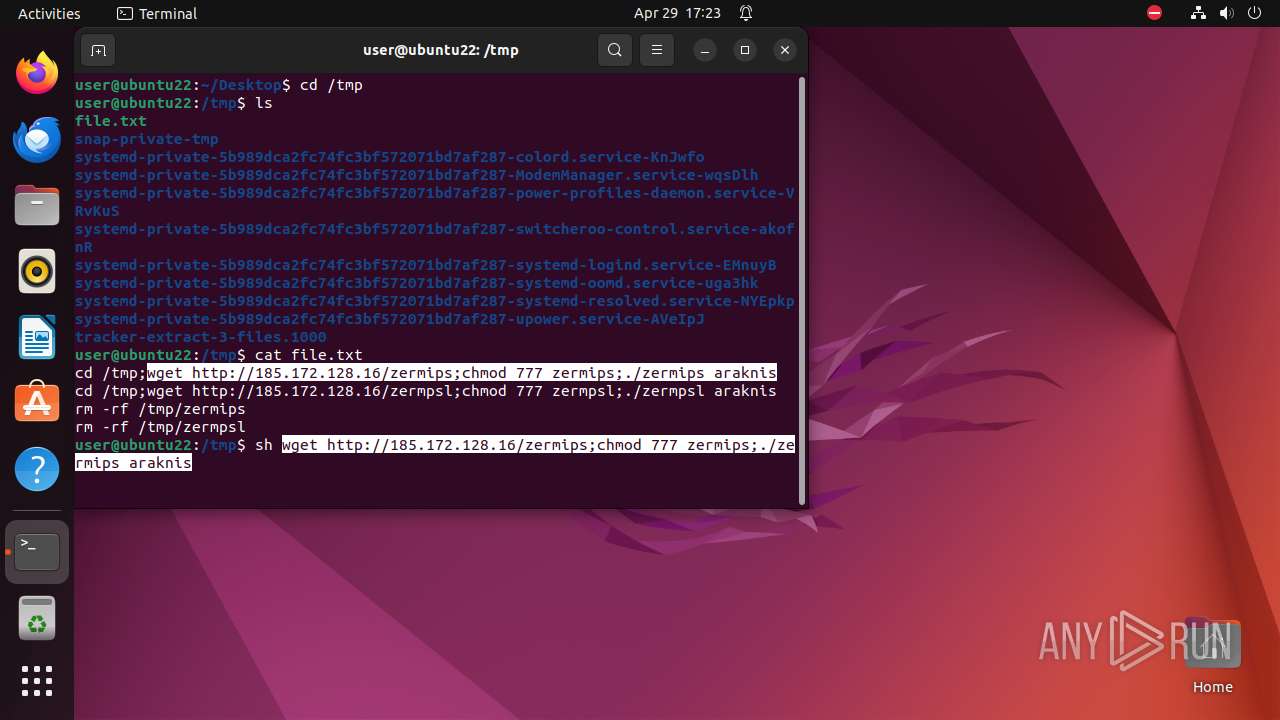The height and width of the screenshot is (720, 1280).
Task: Open Firefox from the dock
Action: click(37, 73)
